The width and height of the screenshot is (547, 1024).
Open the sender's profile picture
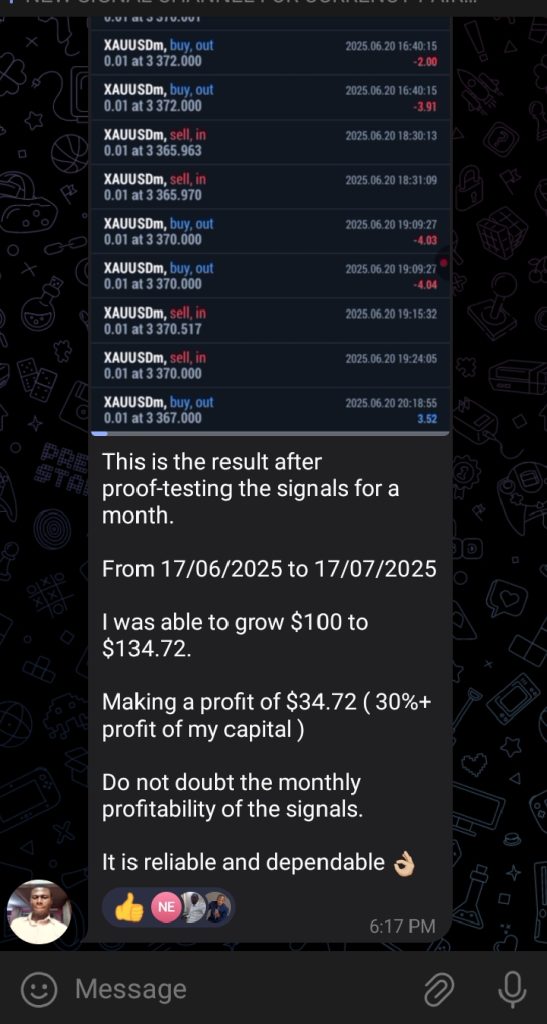39,911
